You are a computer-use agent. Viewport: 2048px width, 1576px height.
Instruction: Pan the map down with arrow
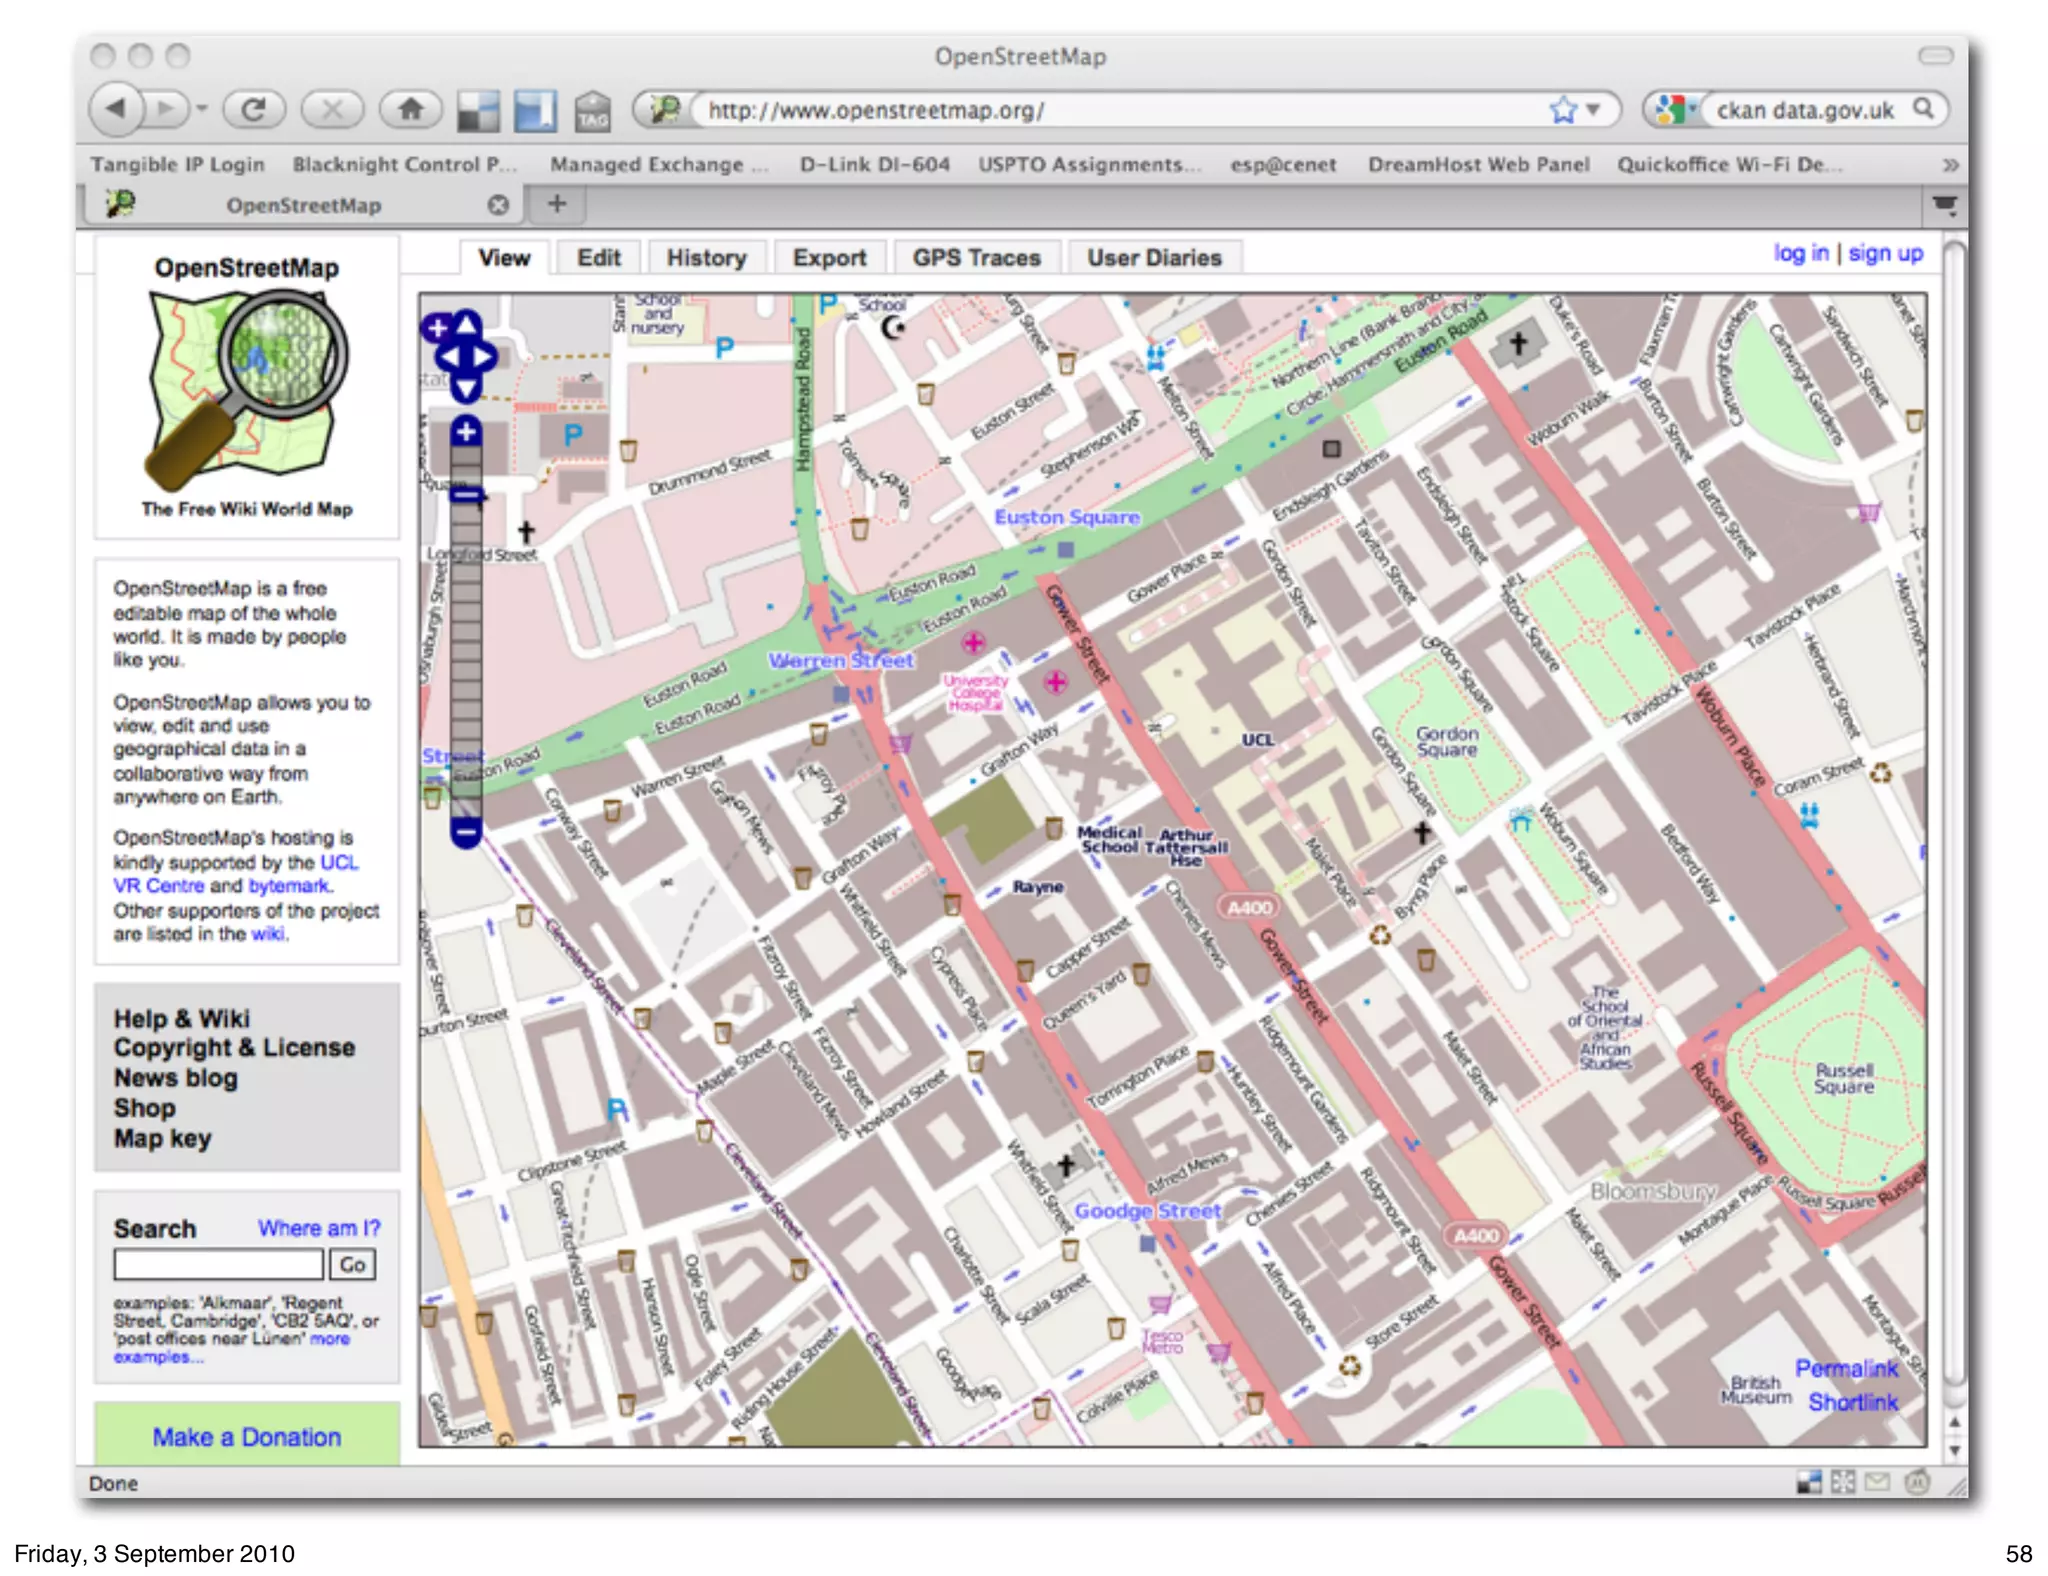[x=467, y=387]
